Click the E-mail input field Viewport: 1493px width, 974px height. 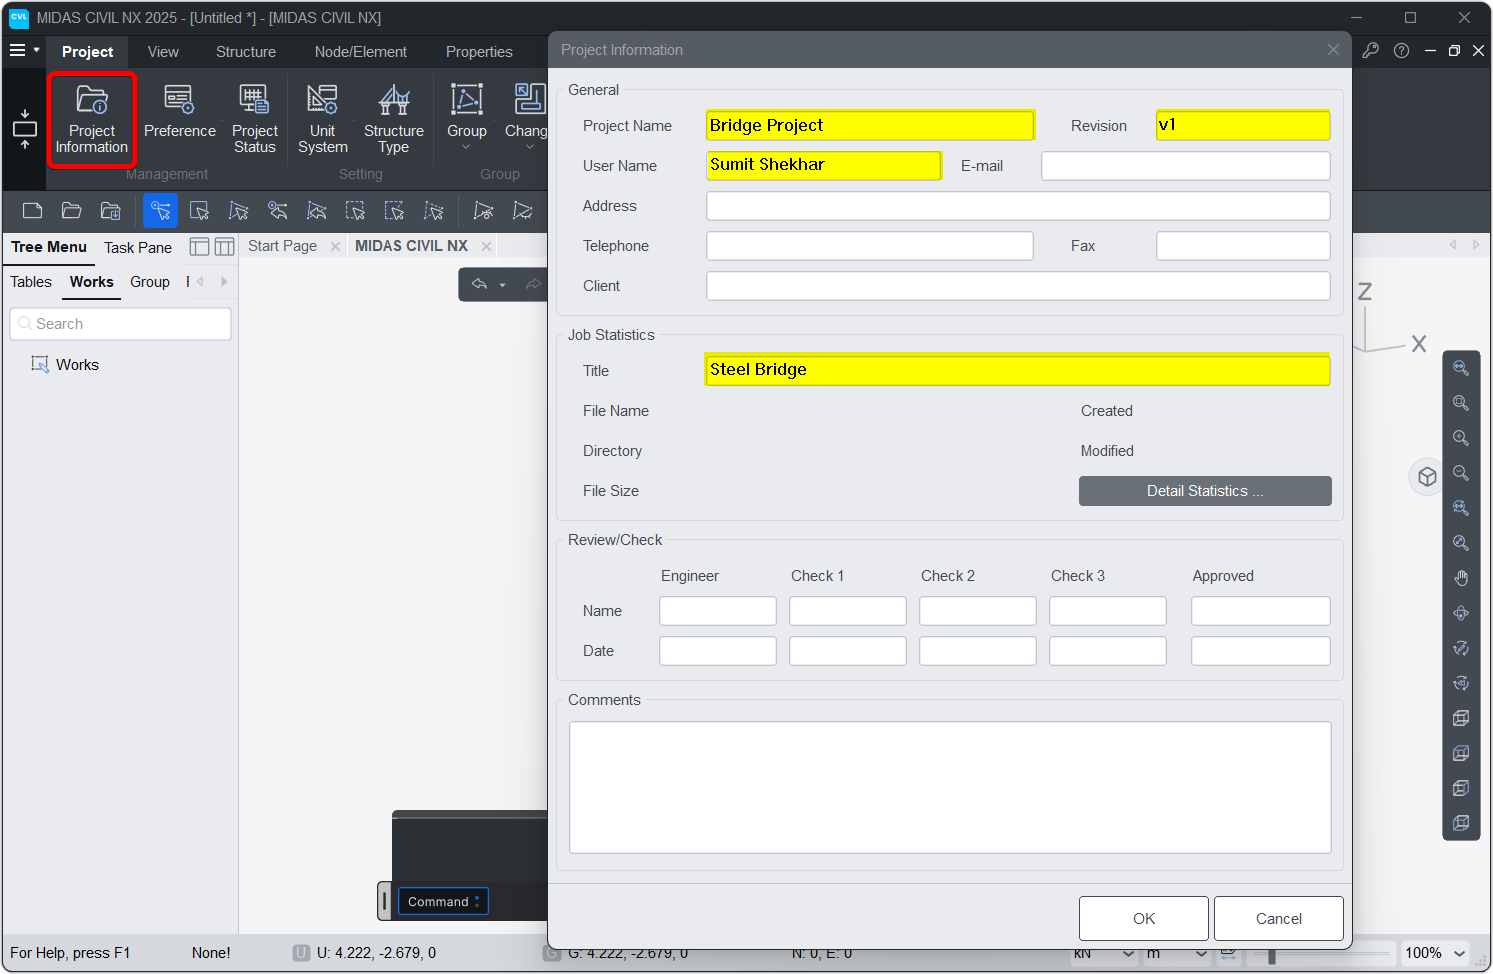(1185, 166)
